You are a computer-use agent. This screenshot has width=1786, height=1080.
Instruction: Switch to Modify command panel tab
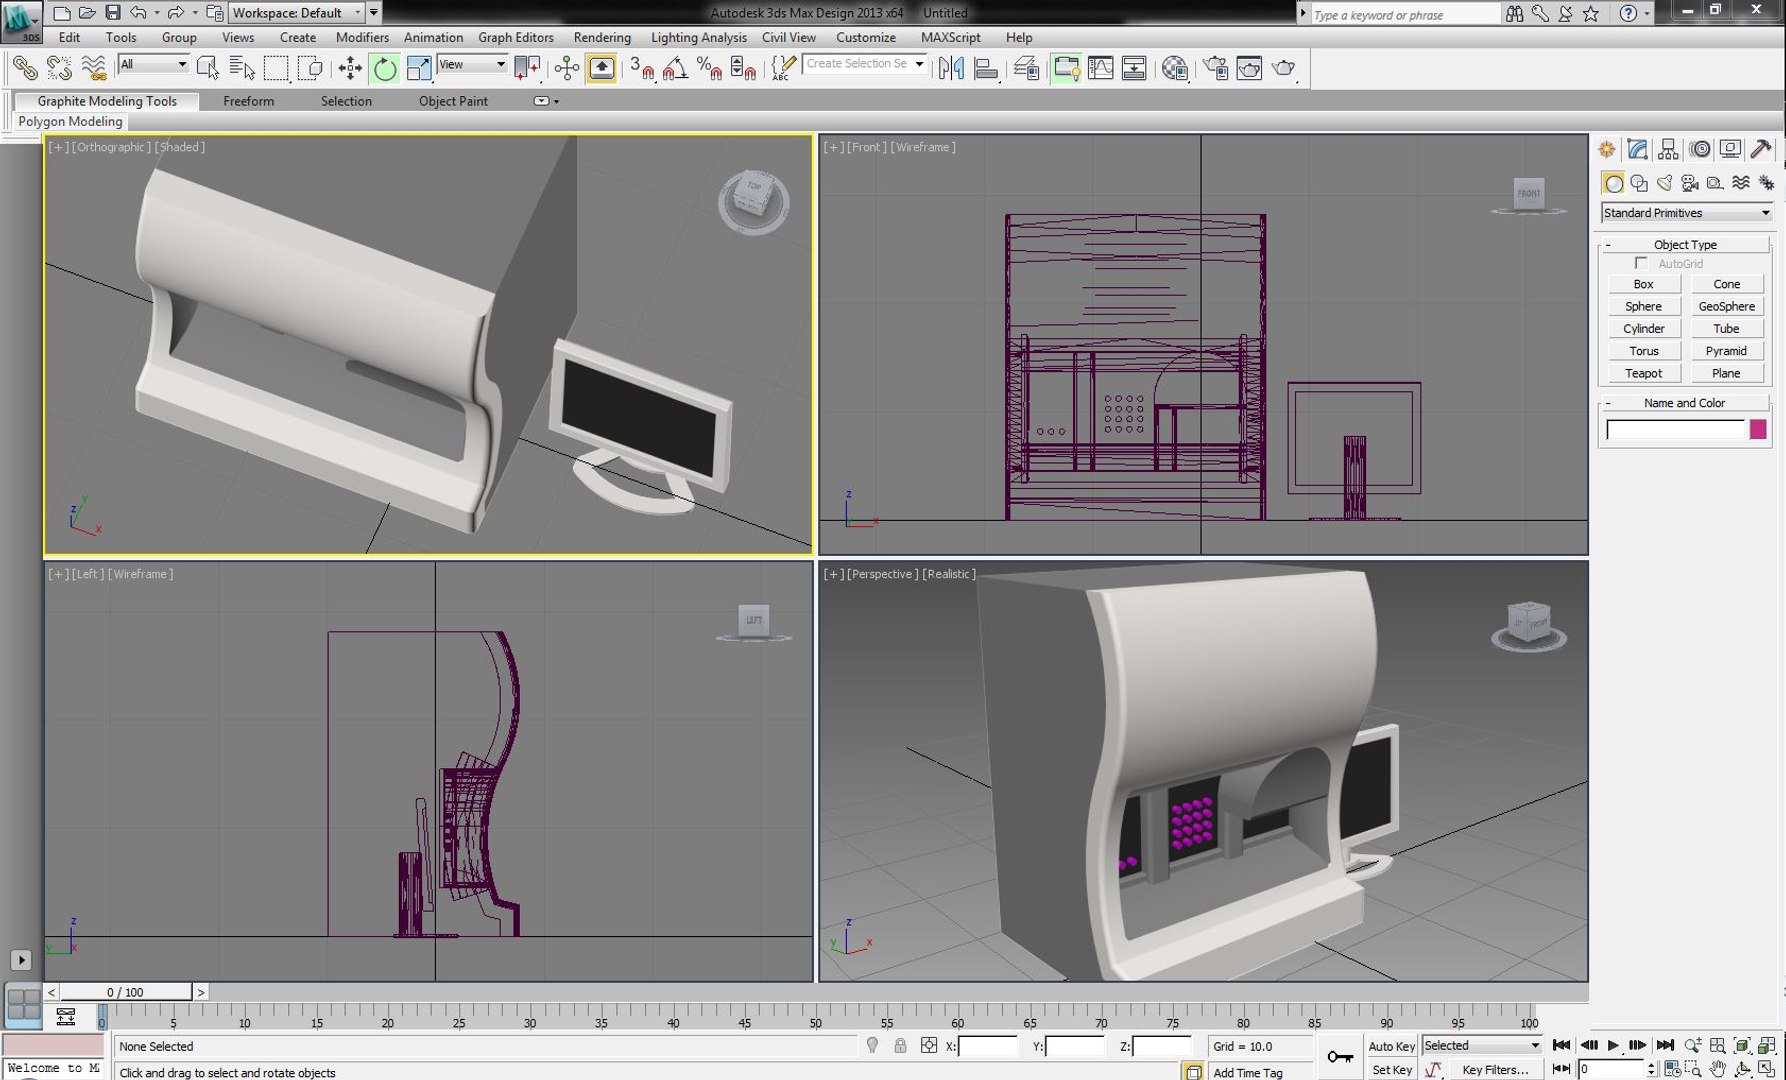pos(1637,149)
